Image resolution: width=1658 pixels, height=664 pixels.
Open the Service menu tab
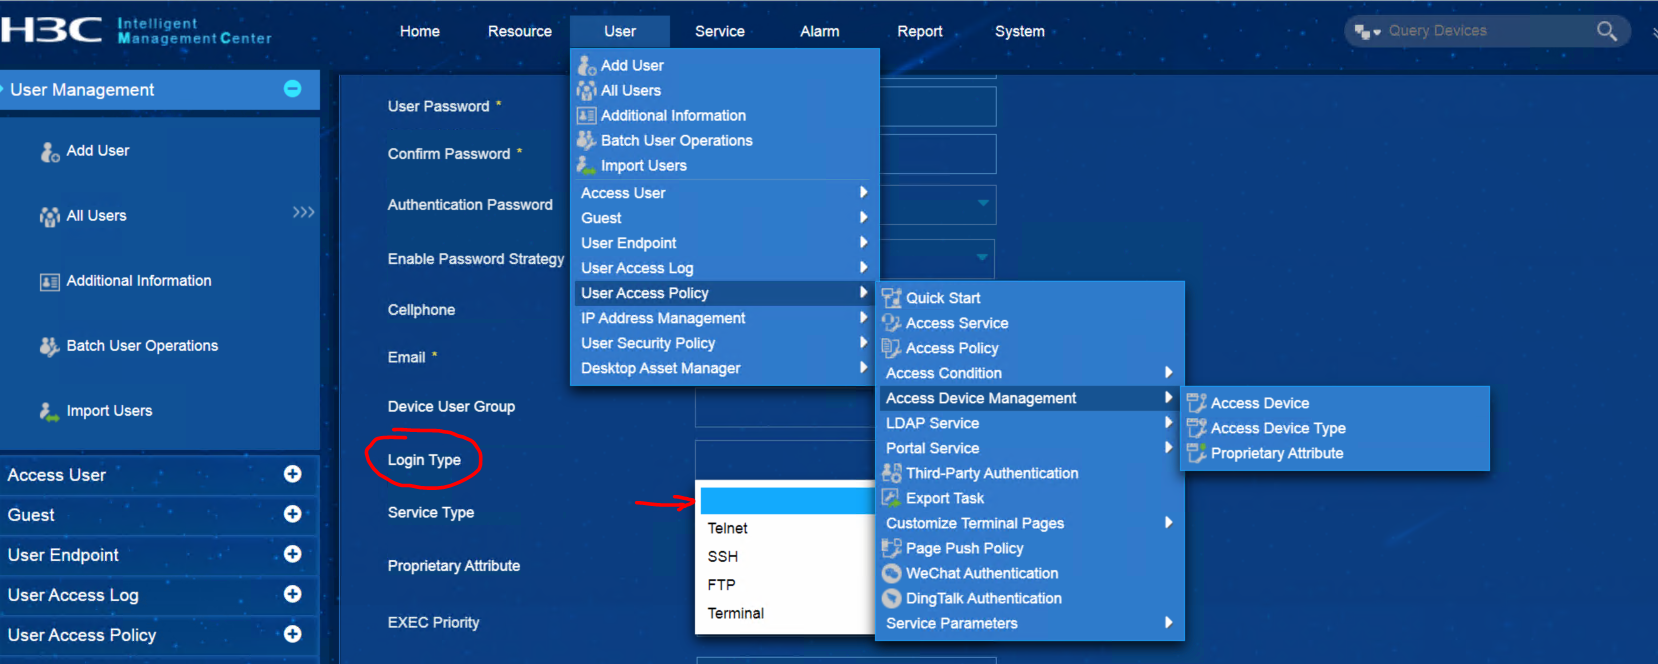719,31
